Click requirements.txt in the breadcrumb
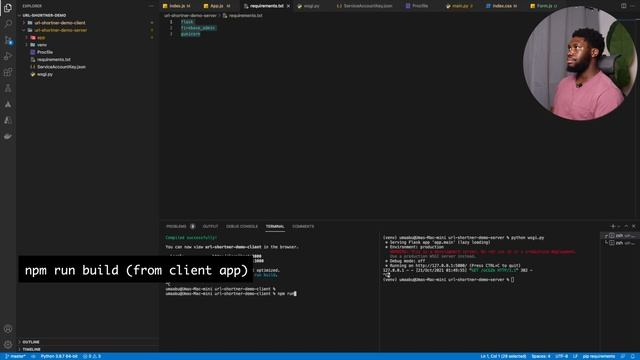The image size is (640, 360). [246, 16]
